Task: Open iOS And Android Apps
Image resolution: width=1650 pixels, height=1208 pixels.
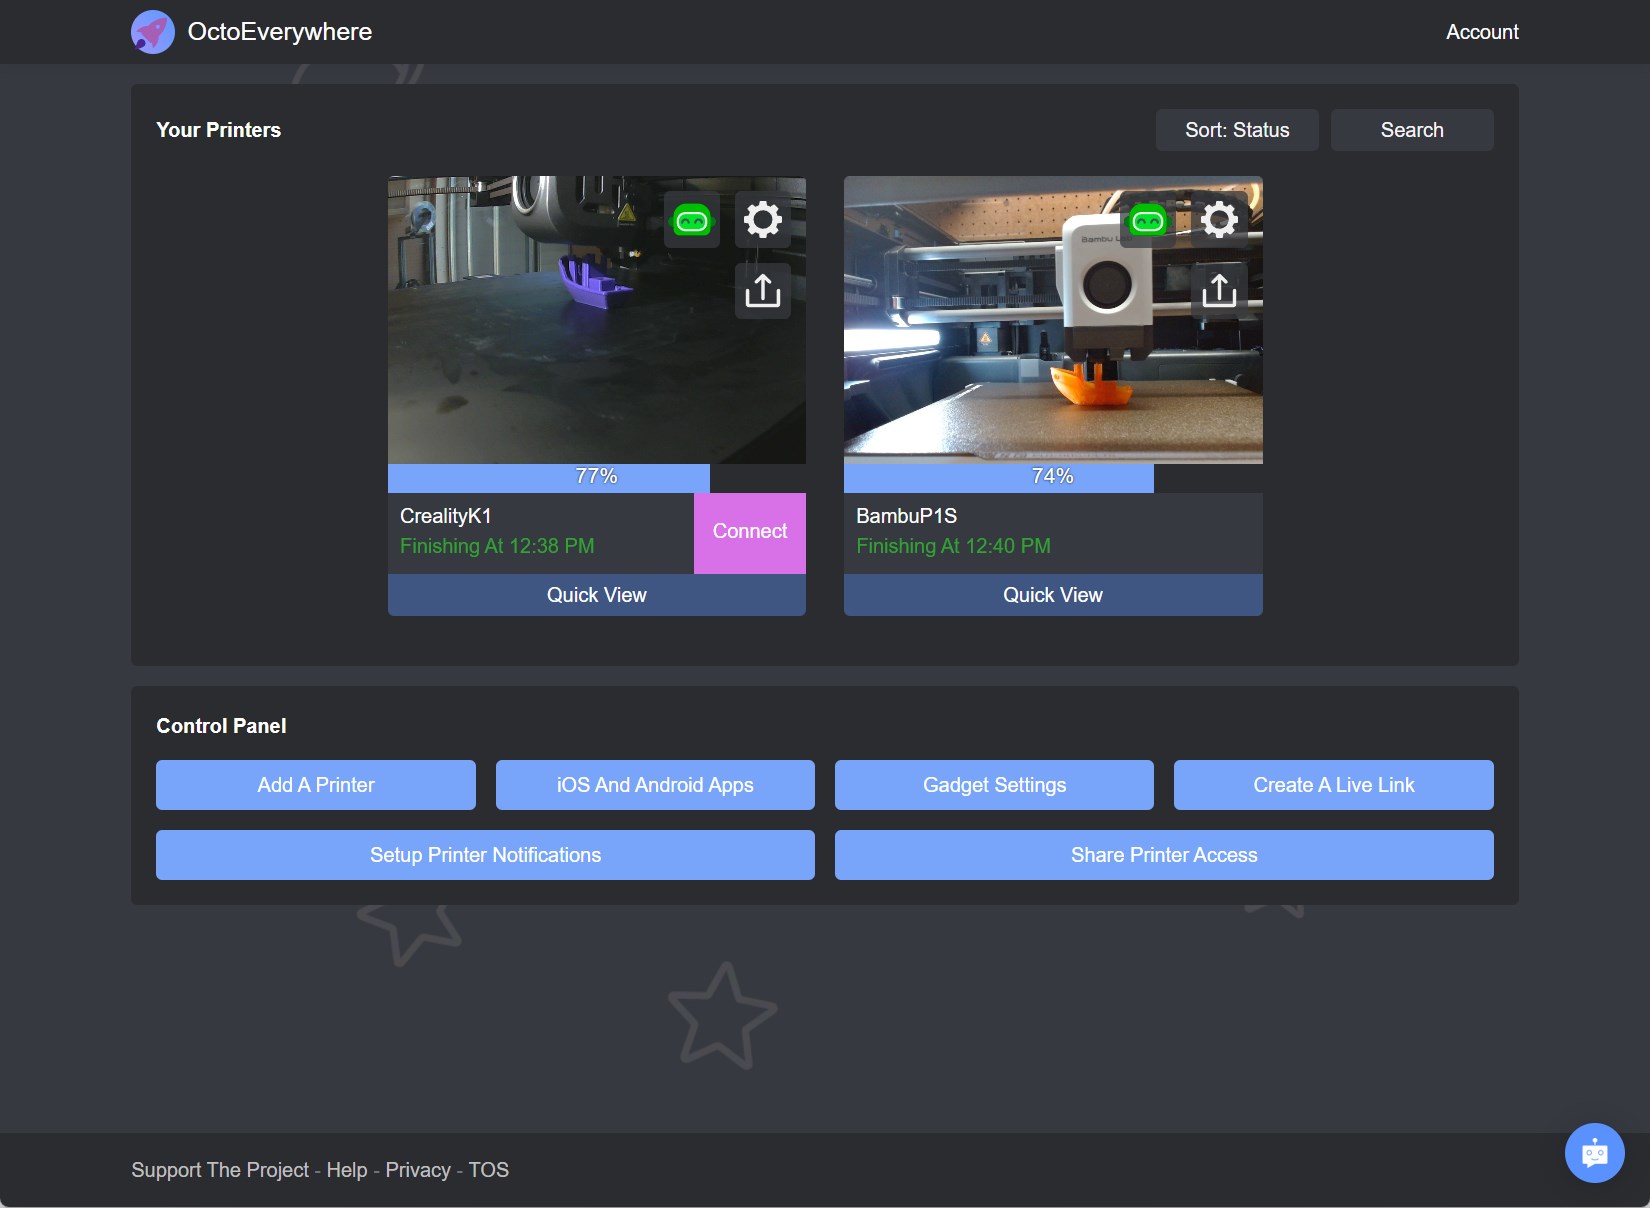Action: (x=654, y=785)
